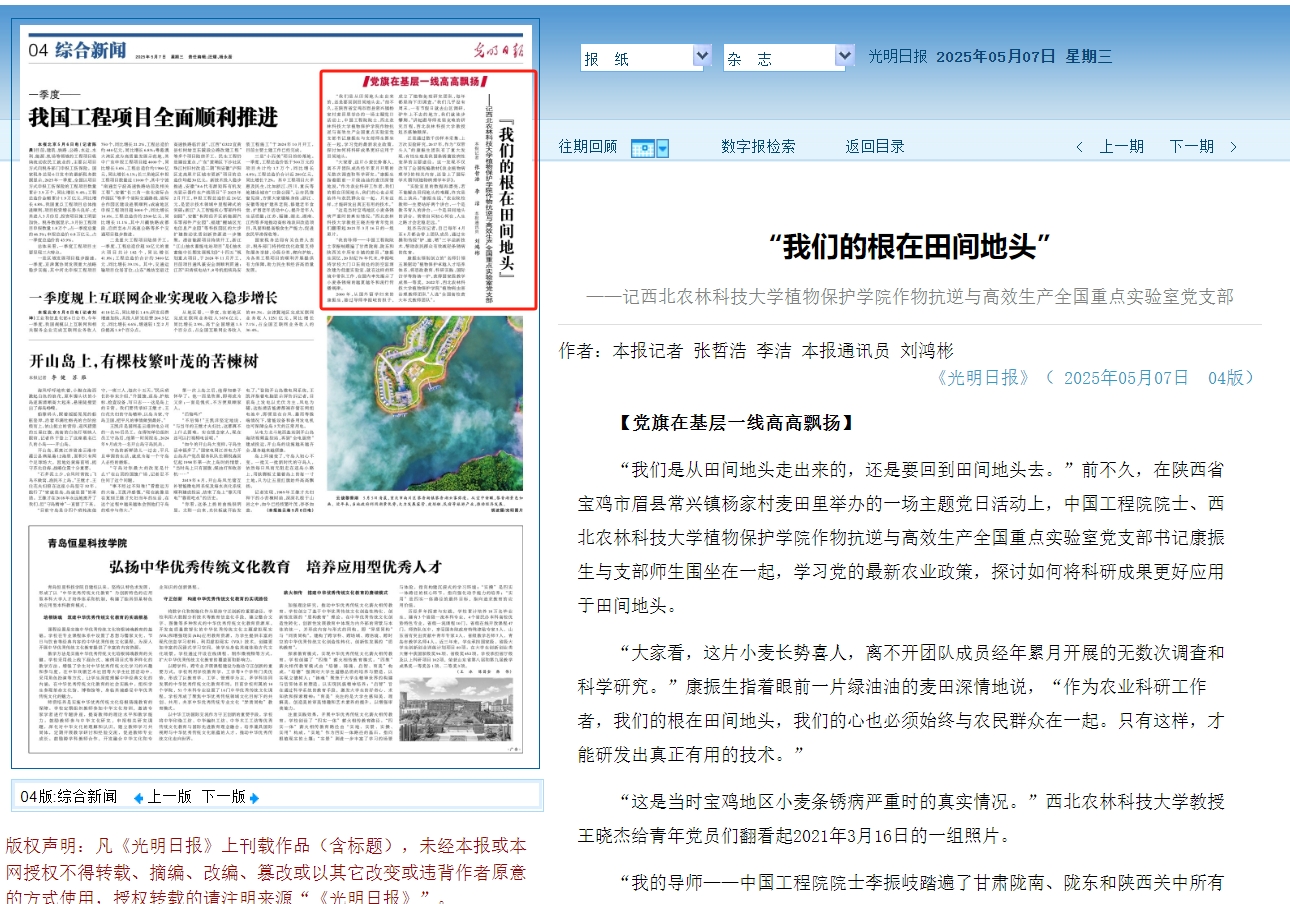
Task: Go to the previous page via 上一版
Action: tap(169, 797)
